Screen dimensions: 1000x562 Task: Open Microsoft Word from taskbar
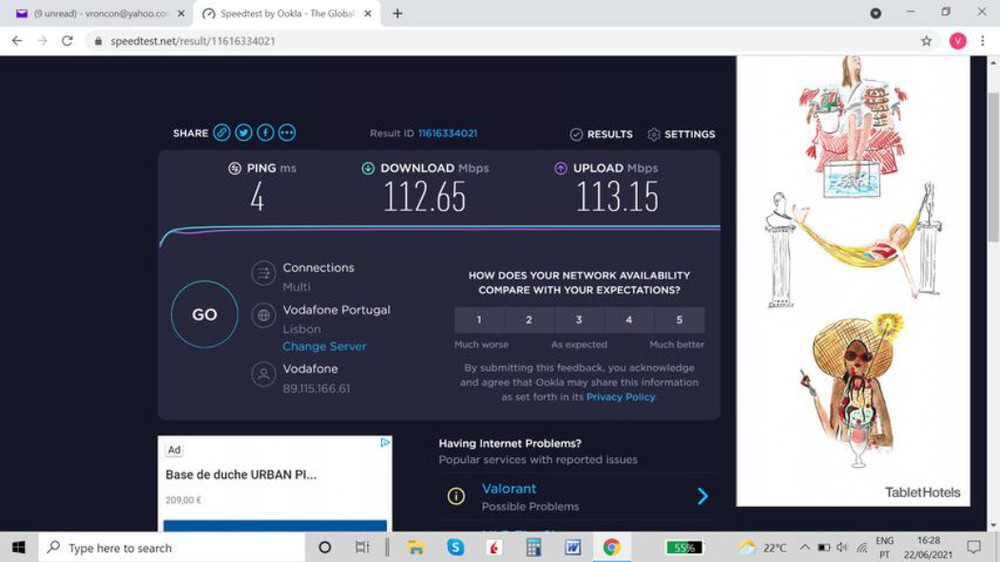573,547
